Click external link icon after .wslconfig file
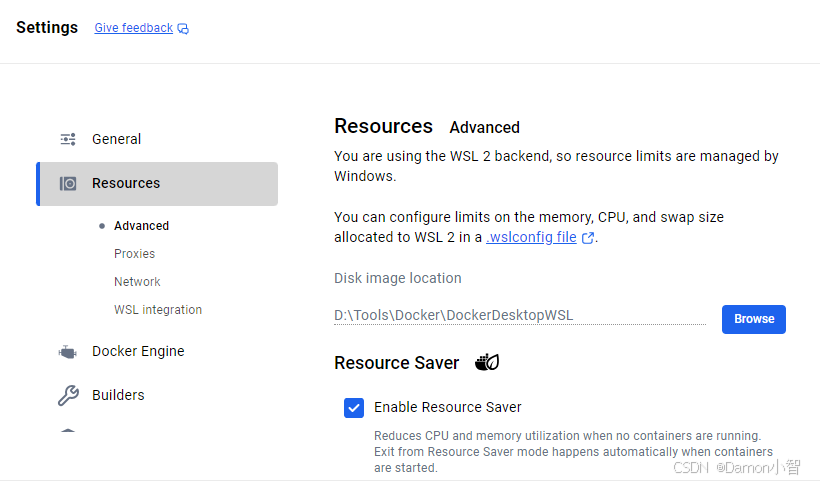Image resolution: width=820 pixels, height=483 pixels. tap(588, 238)
